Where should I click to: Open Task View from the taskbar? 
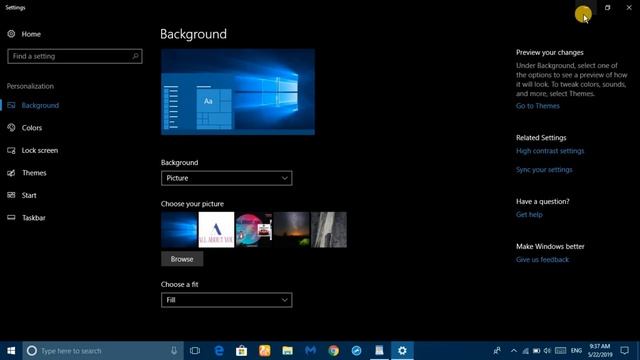tap(195, 351)
